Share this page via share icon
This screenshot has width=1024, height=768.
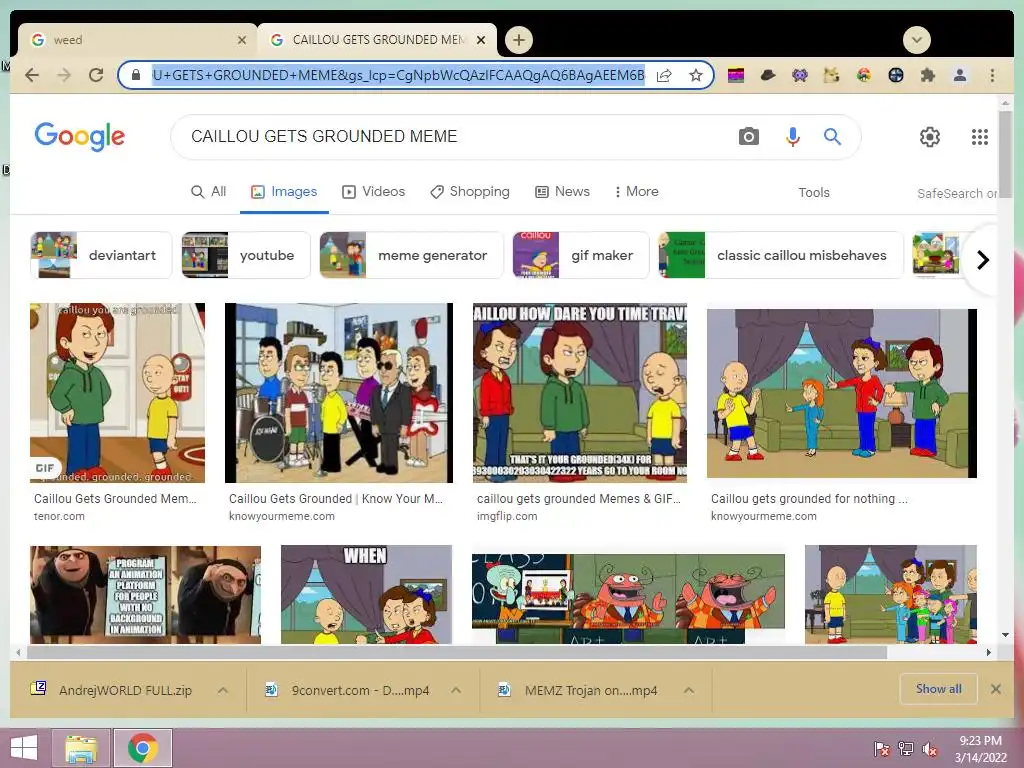click(664, 75)
